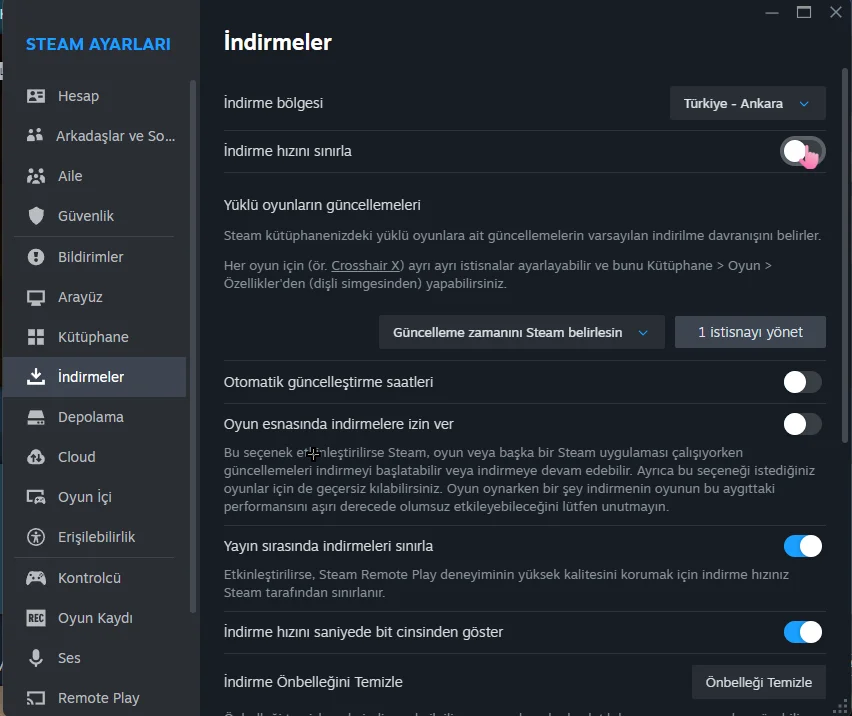Click the Kontrolcü gamepad icon
This screenshot has height=716, width=852.
click(x=36, y=578)
